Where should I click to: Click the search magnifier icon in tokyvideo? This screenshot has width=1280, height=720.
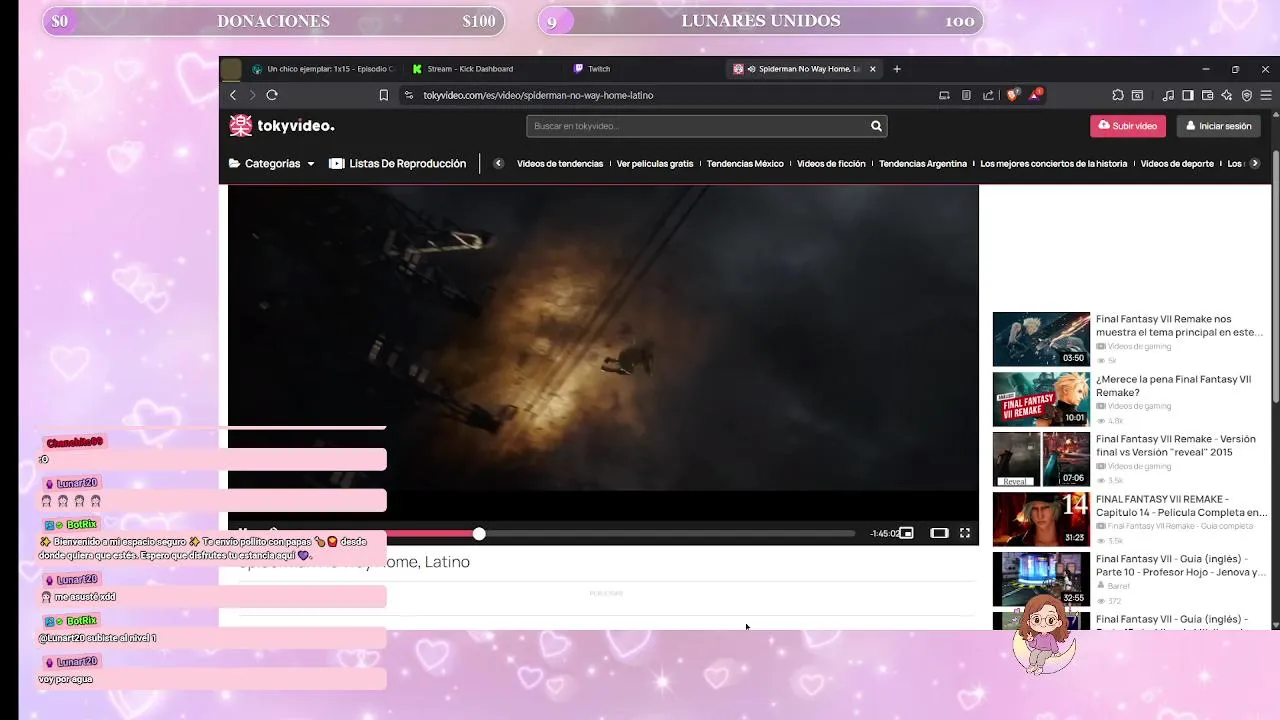tap(876, 126)
